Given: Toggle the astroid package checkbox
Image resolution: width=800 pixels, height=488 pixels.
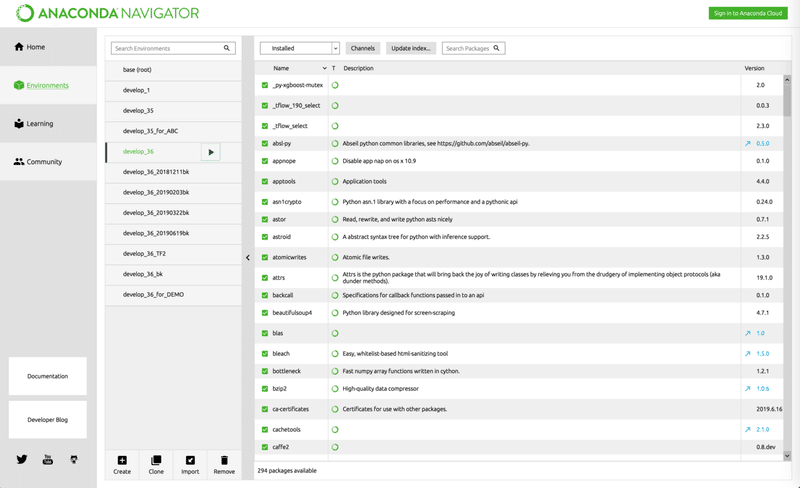Looking at the screenshot, I should [265, 237].
